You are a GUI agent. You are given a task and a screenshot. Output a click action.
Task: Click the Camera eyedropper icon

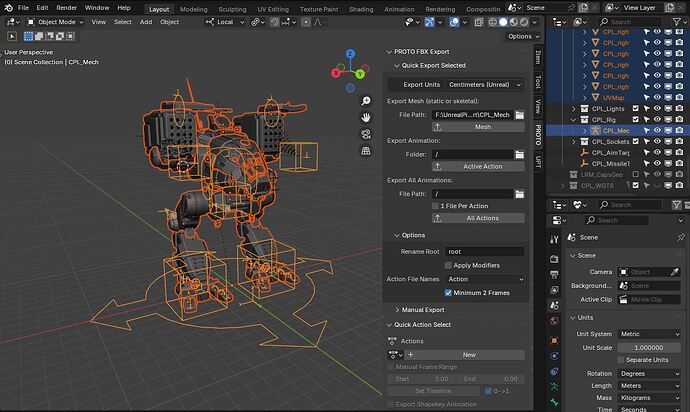tap(675, 272)
